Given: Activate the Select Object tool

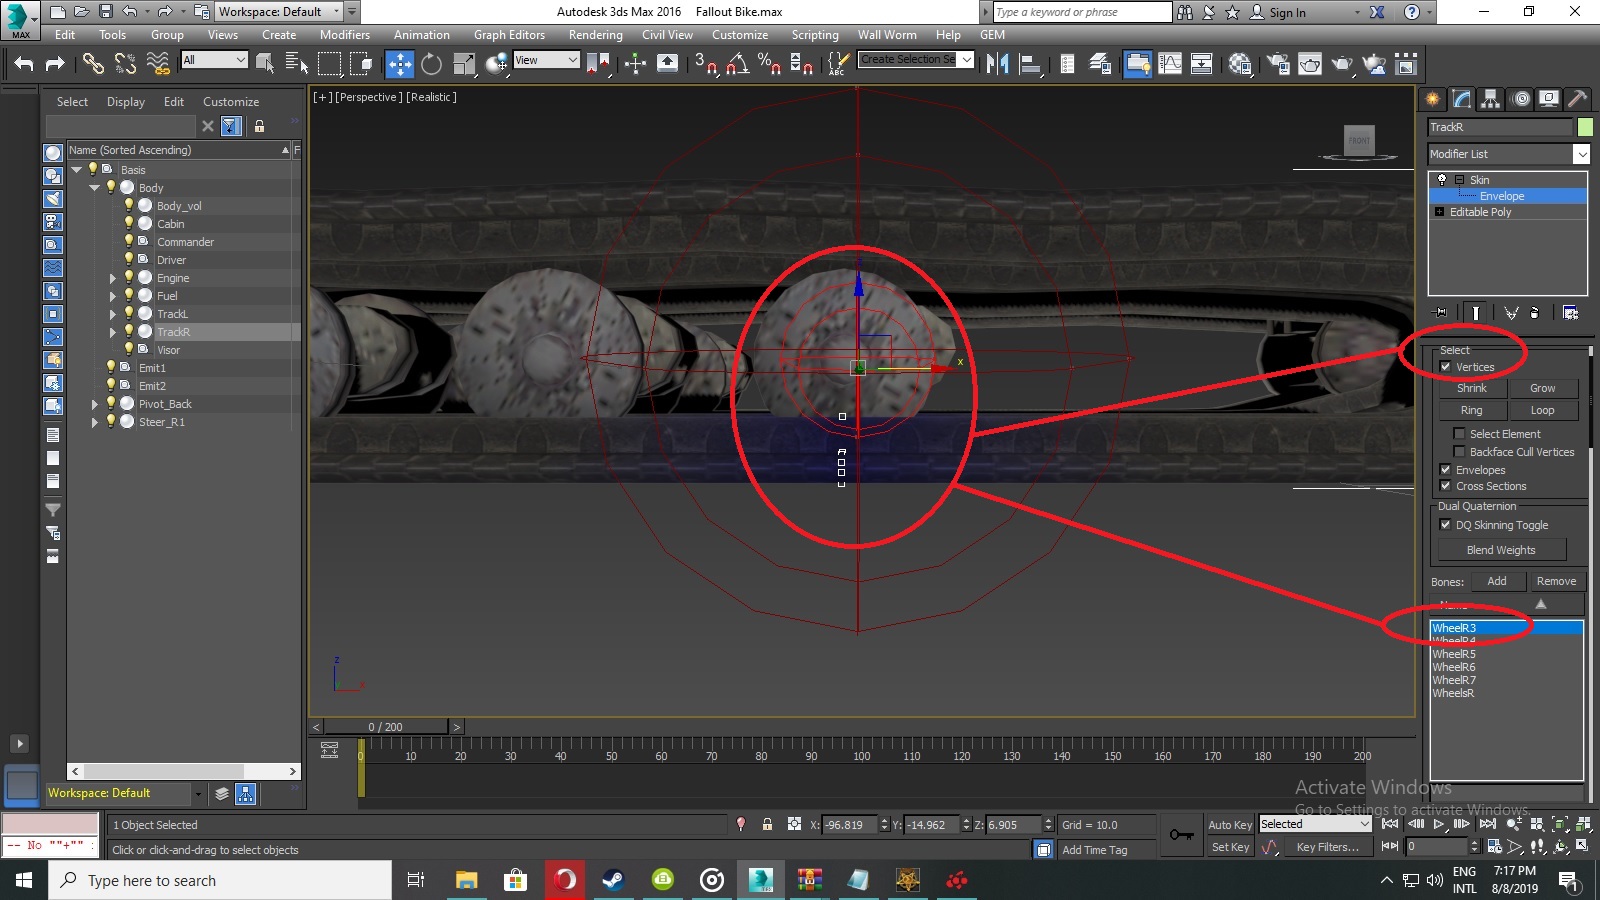Looking at the screenshot, I should (265, 64).
